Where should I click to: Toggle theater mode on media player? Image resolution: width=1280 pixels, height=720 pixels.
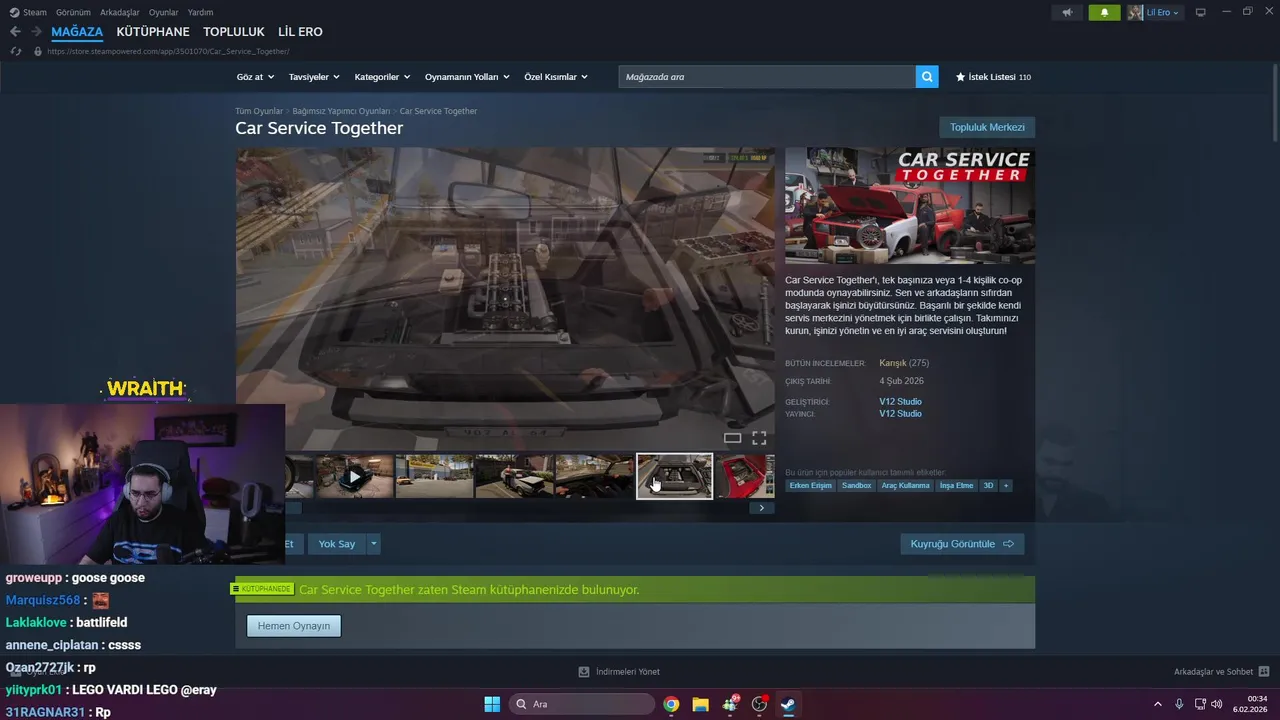click(732, 438)
